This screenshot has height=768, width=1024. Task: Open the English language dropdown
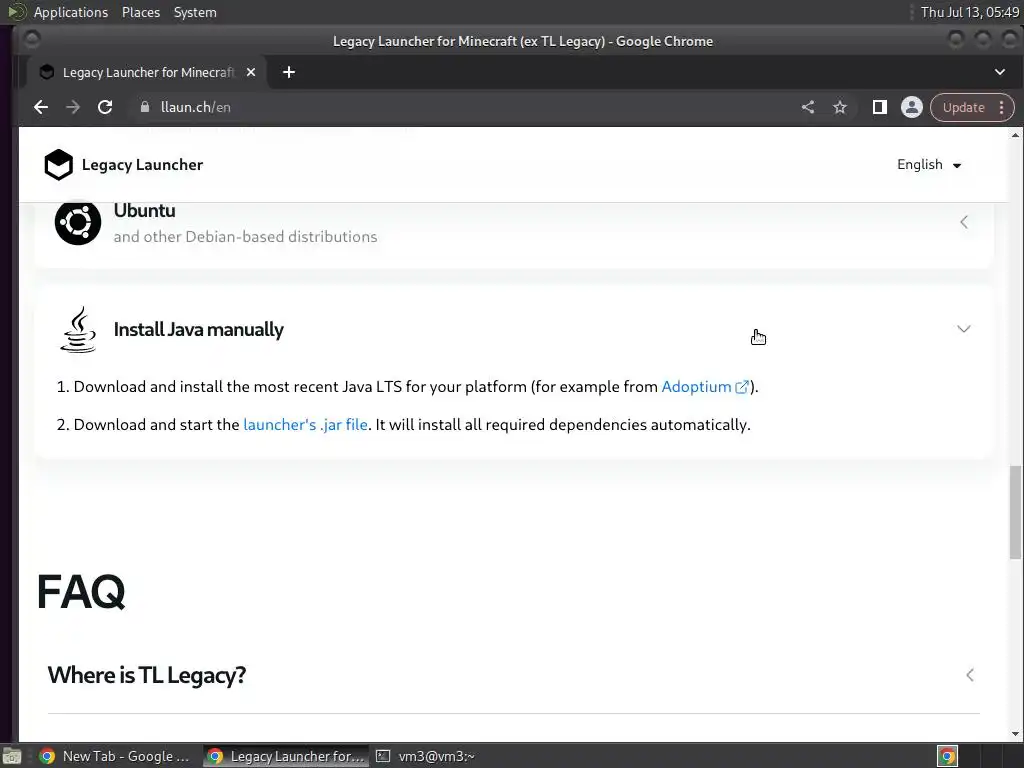point(929,165)
